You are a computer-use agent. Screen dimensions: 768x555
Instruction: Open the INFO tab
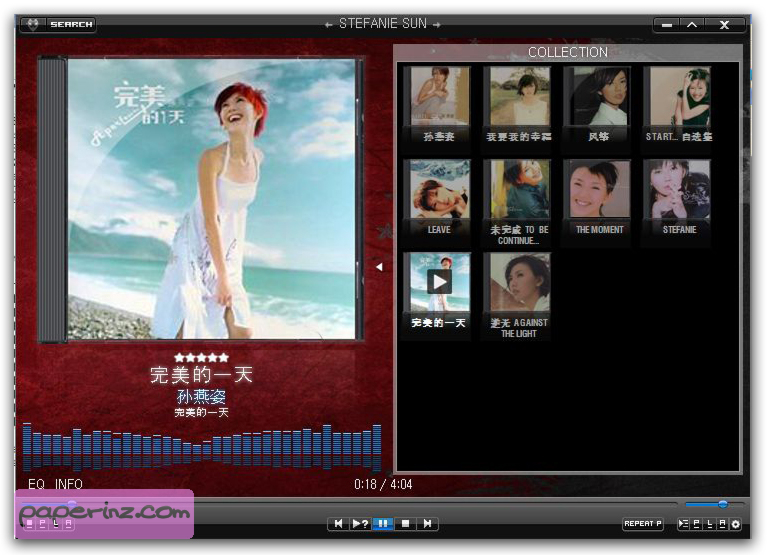(x=69, y=484)
